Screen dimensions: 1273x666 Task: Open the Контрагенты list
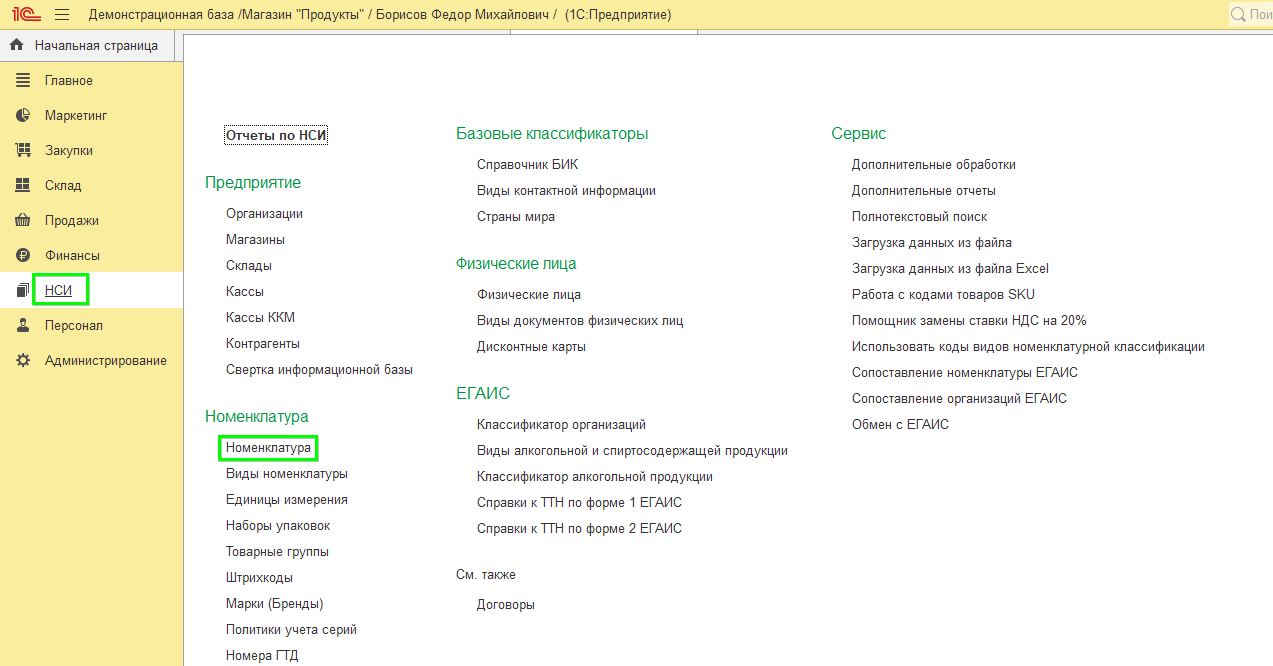pyautogui.click(x=263, y=343)
